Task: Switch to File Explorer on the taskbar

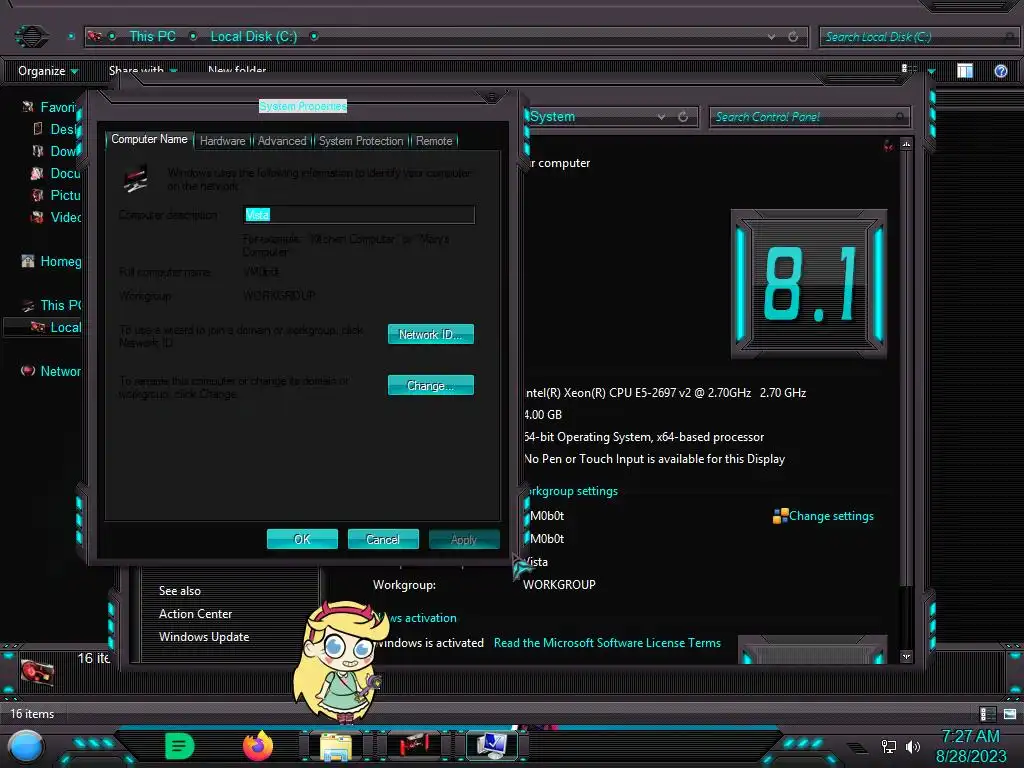Action: pyautogui.click(x=336, y=746)
